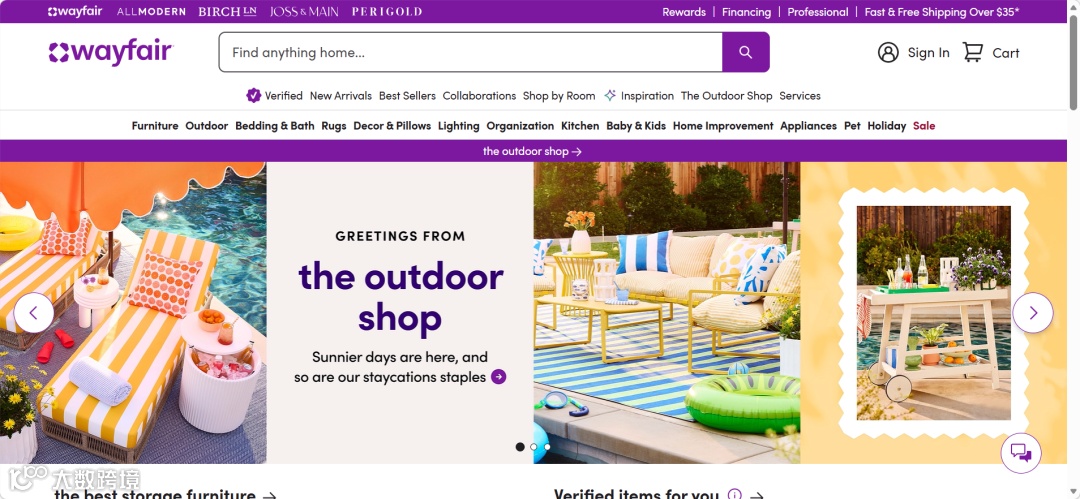Expand the Lighting category menu
This screenshot has height=499, width=1080.
click(x=459, y=125)
